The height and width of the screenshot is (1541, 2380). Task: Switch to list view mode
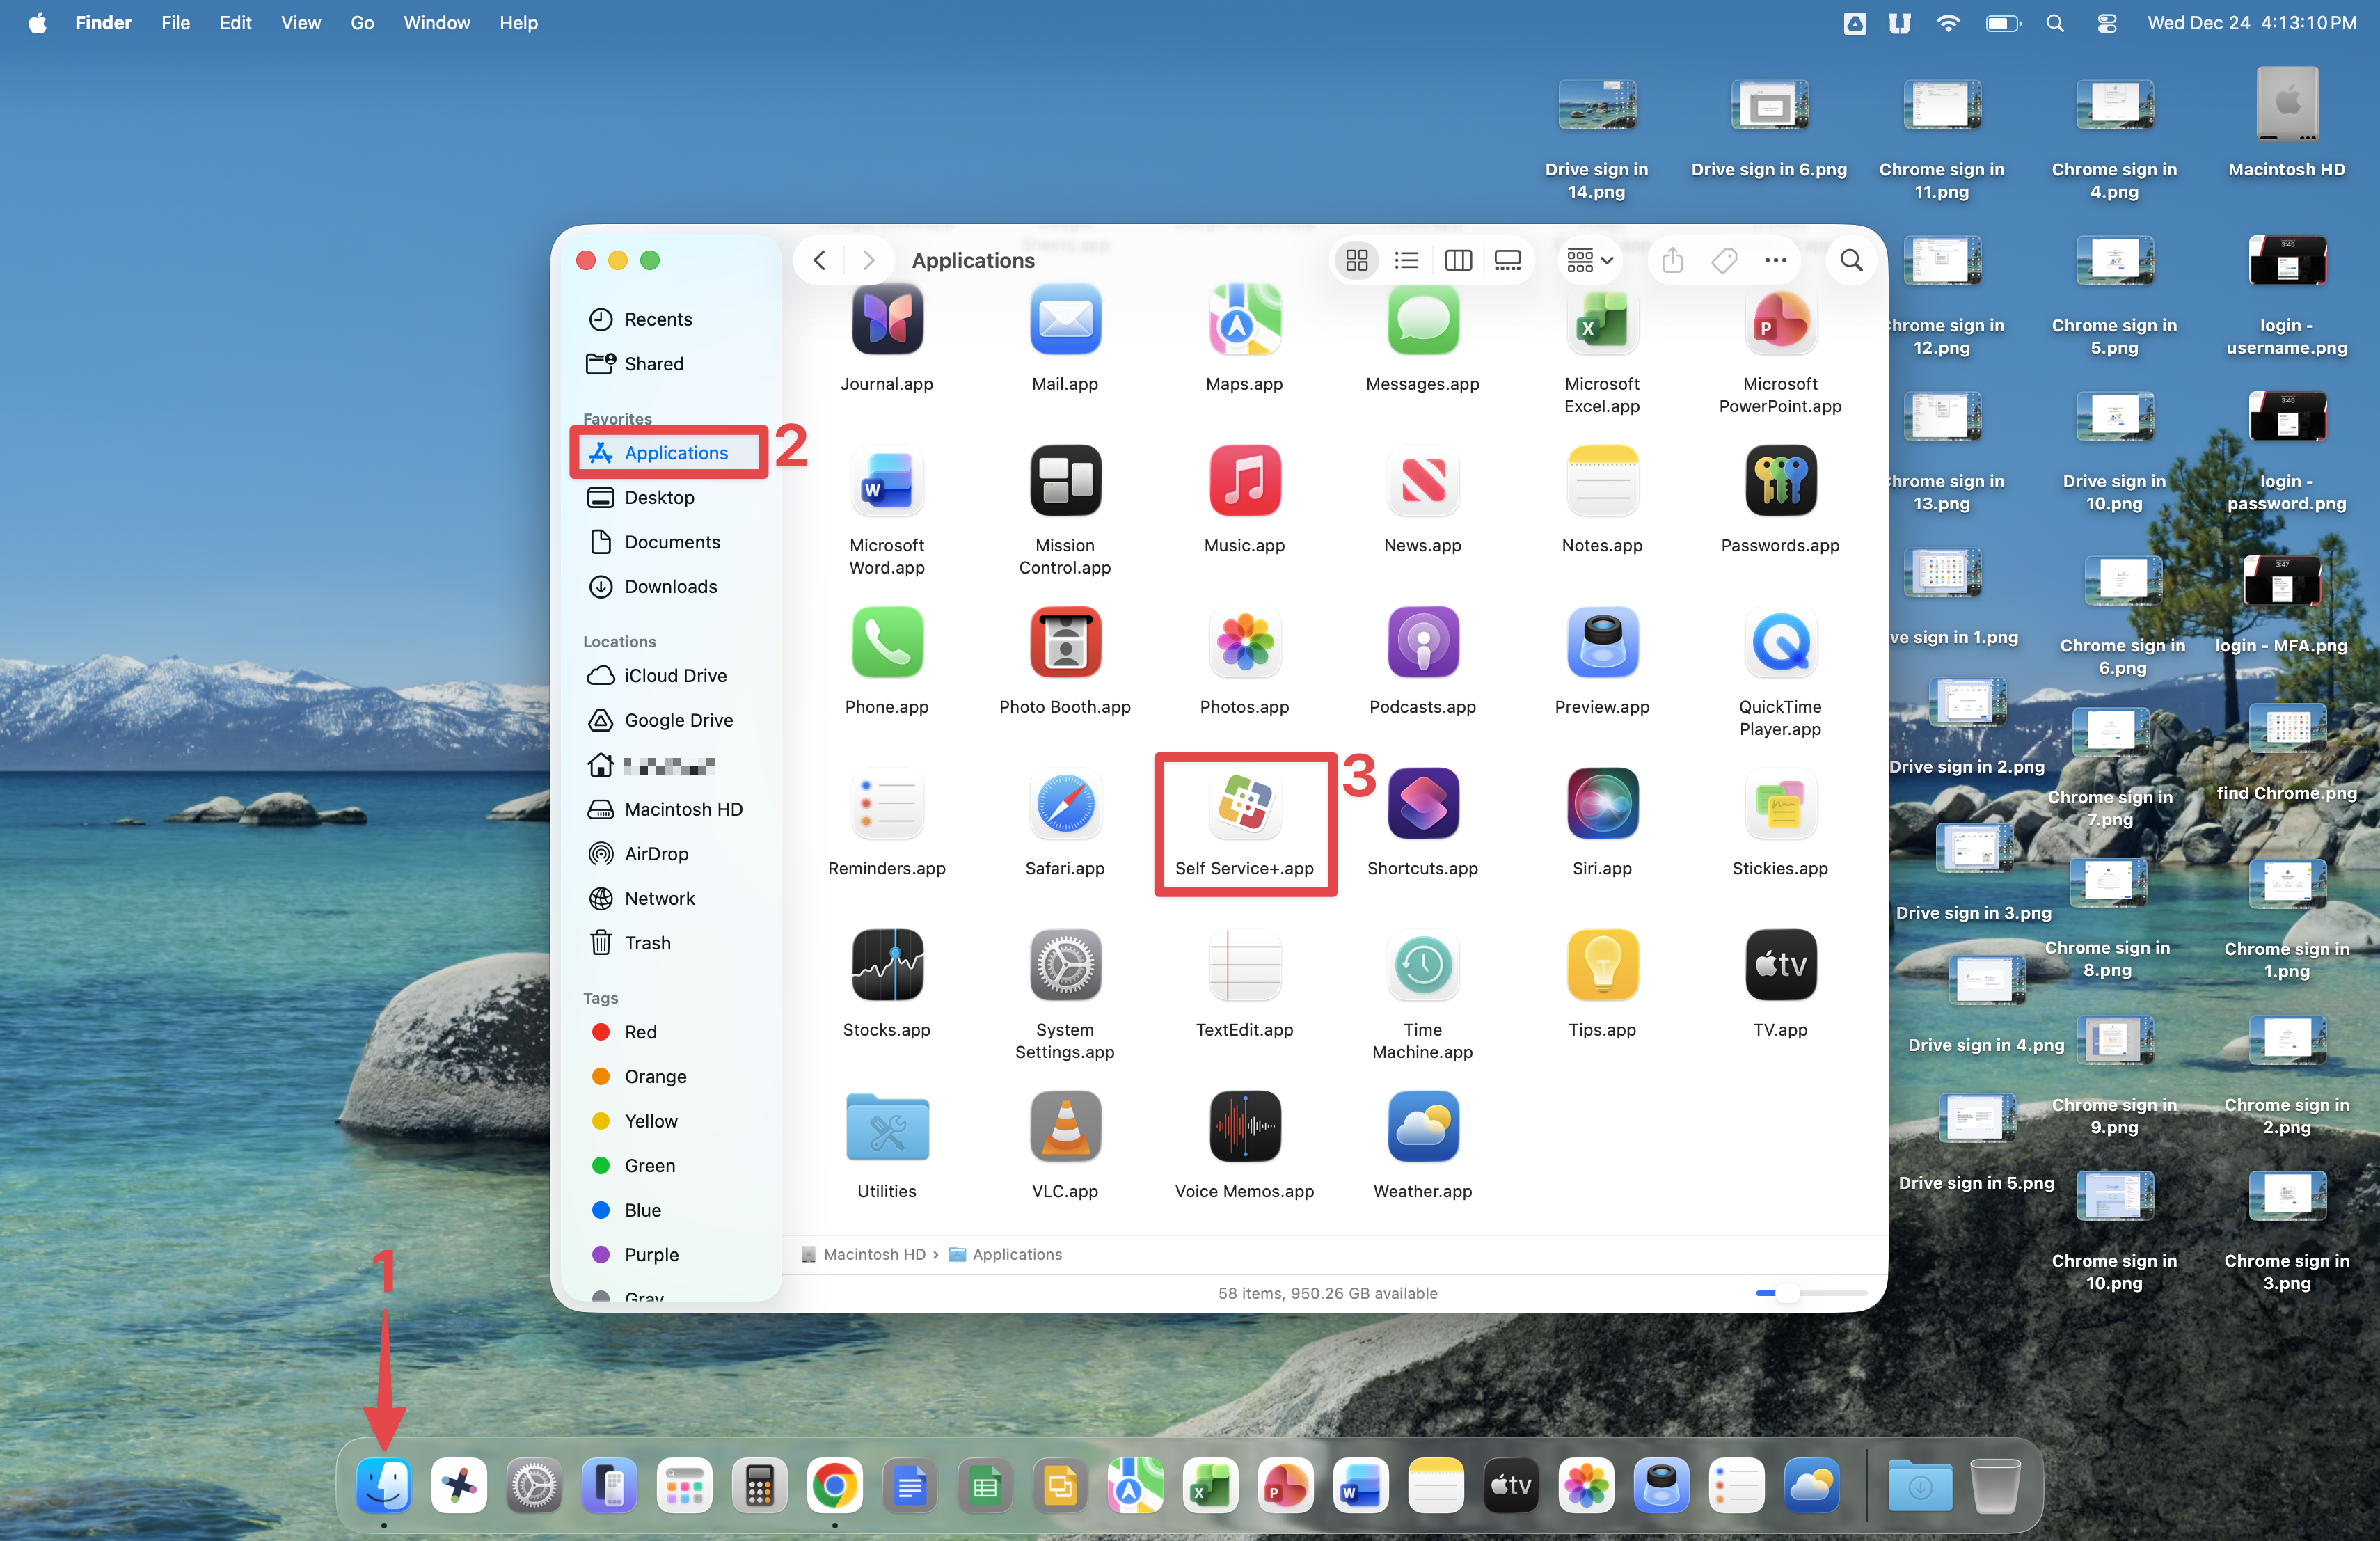[x=1407, y=261]
